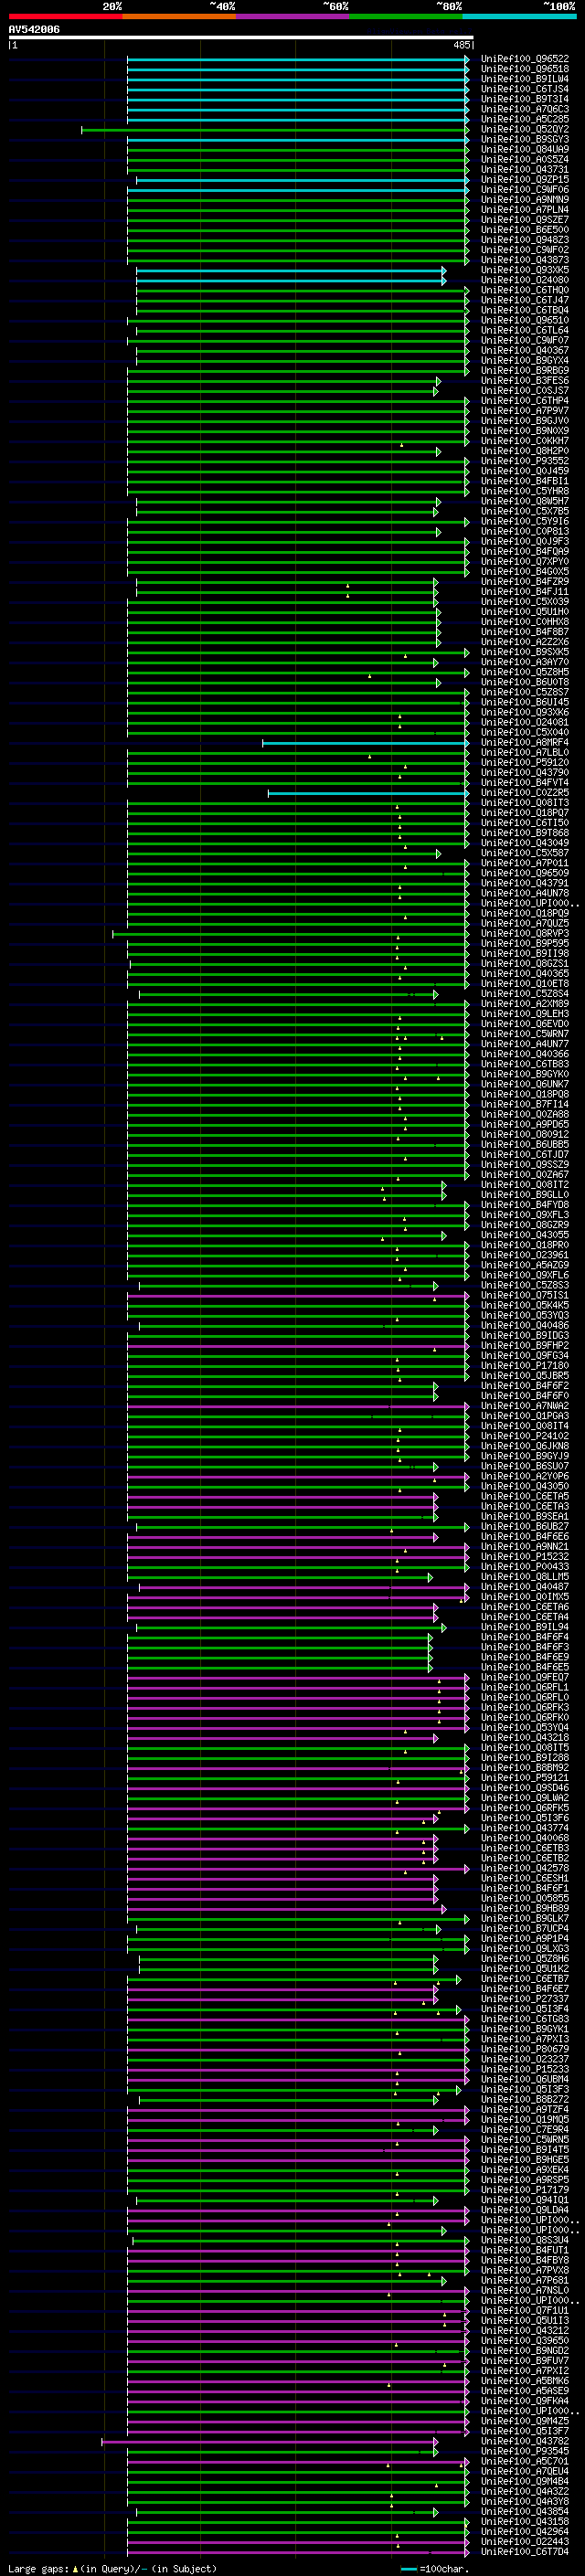
Task: Select the UniRef100_C0SJS7 label
Action: pos(524,391)
